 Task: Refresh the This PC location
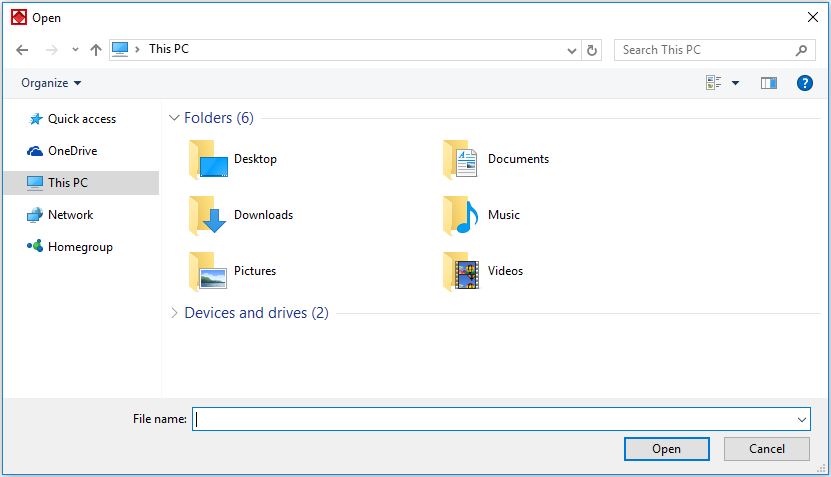[x=591, y=50]
